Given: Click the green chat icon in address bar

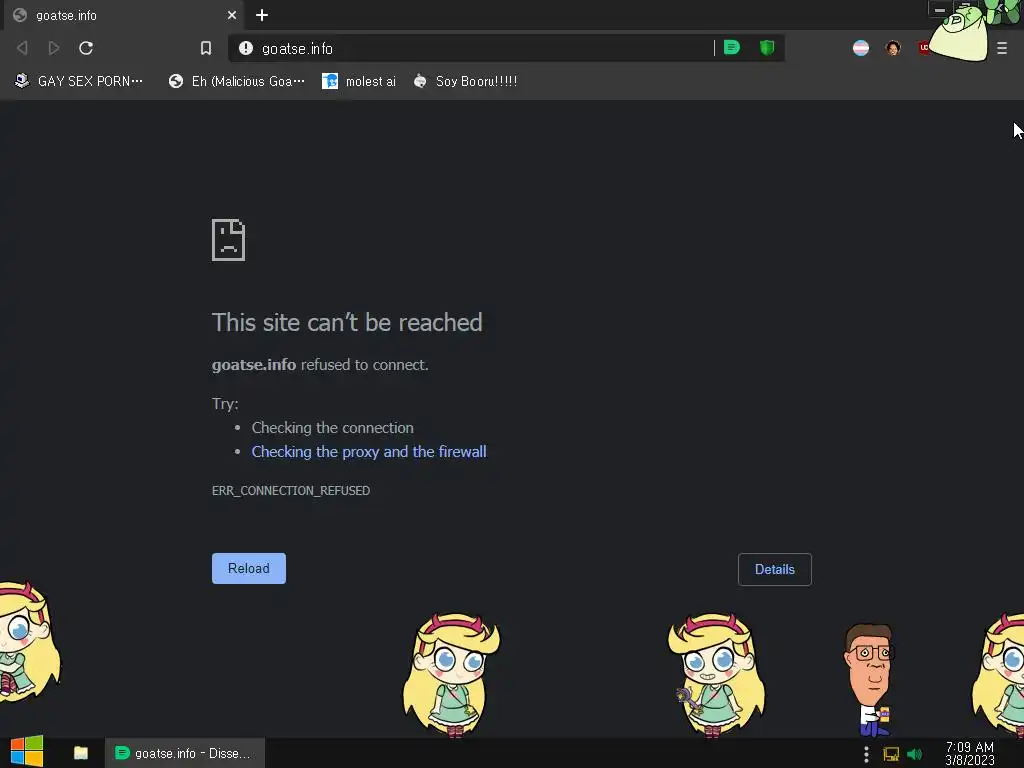Looking at the screenshot, I should [x=732, y=47].
